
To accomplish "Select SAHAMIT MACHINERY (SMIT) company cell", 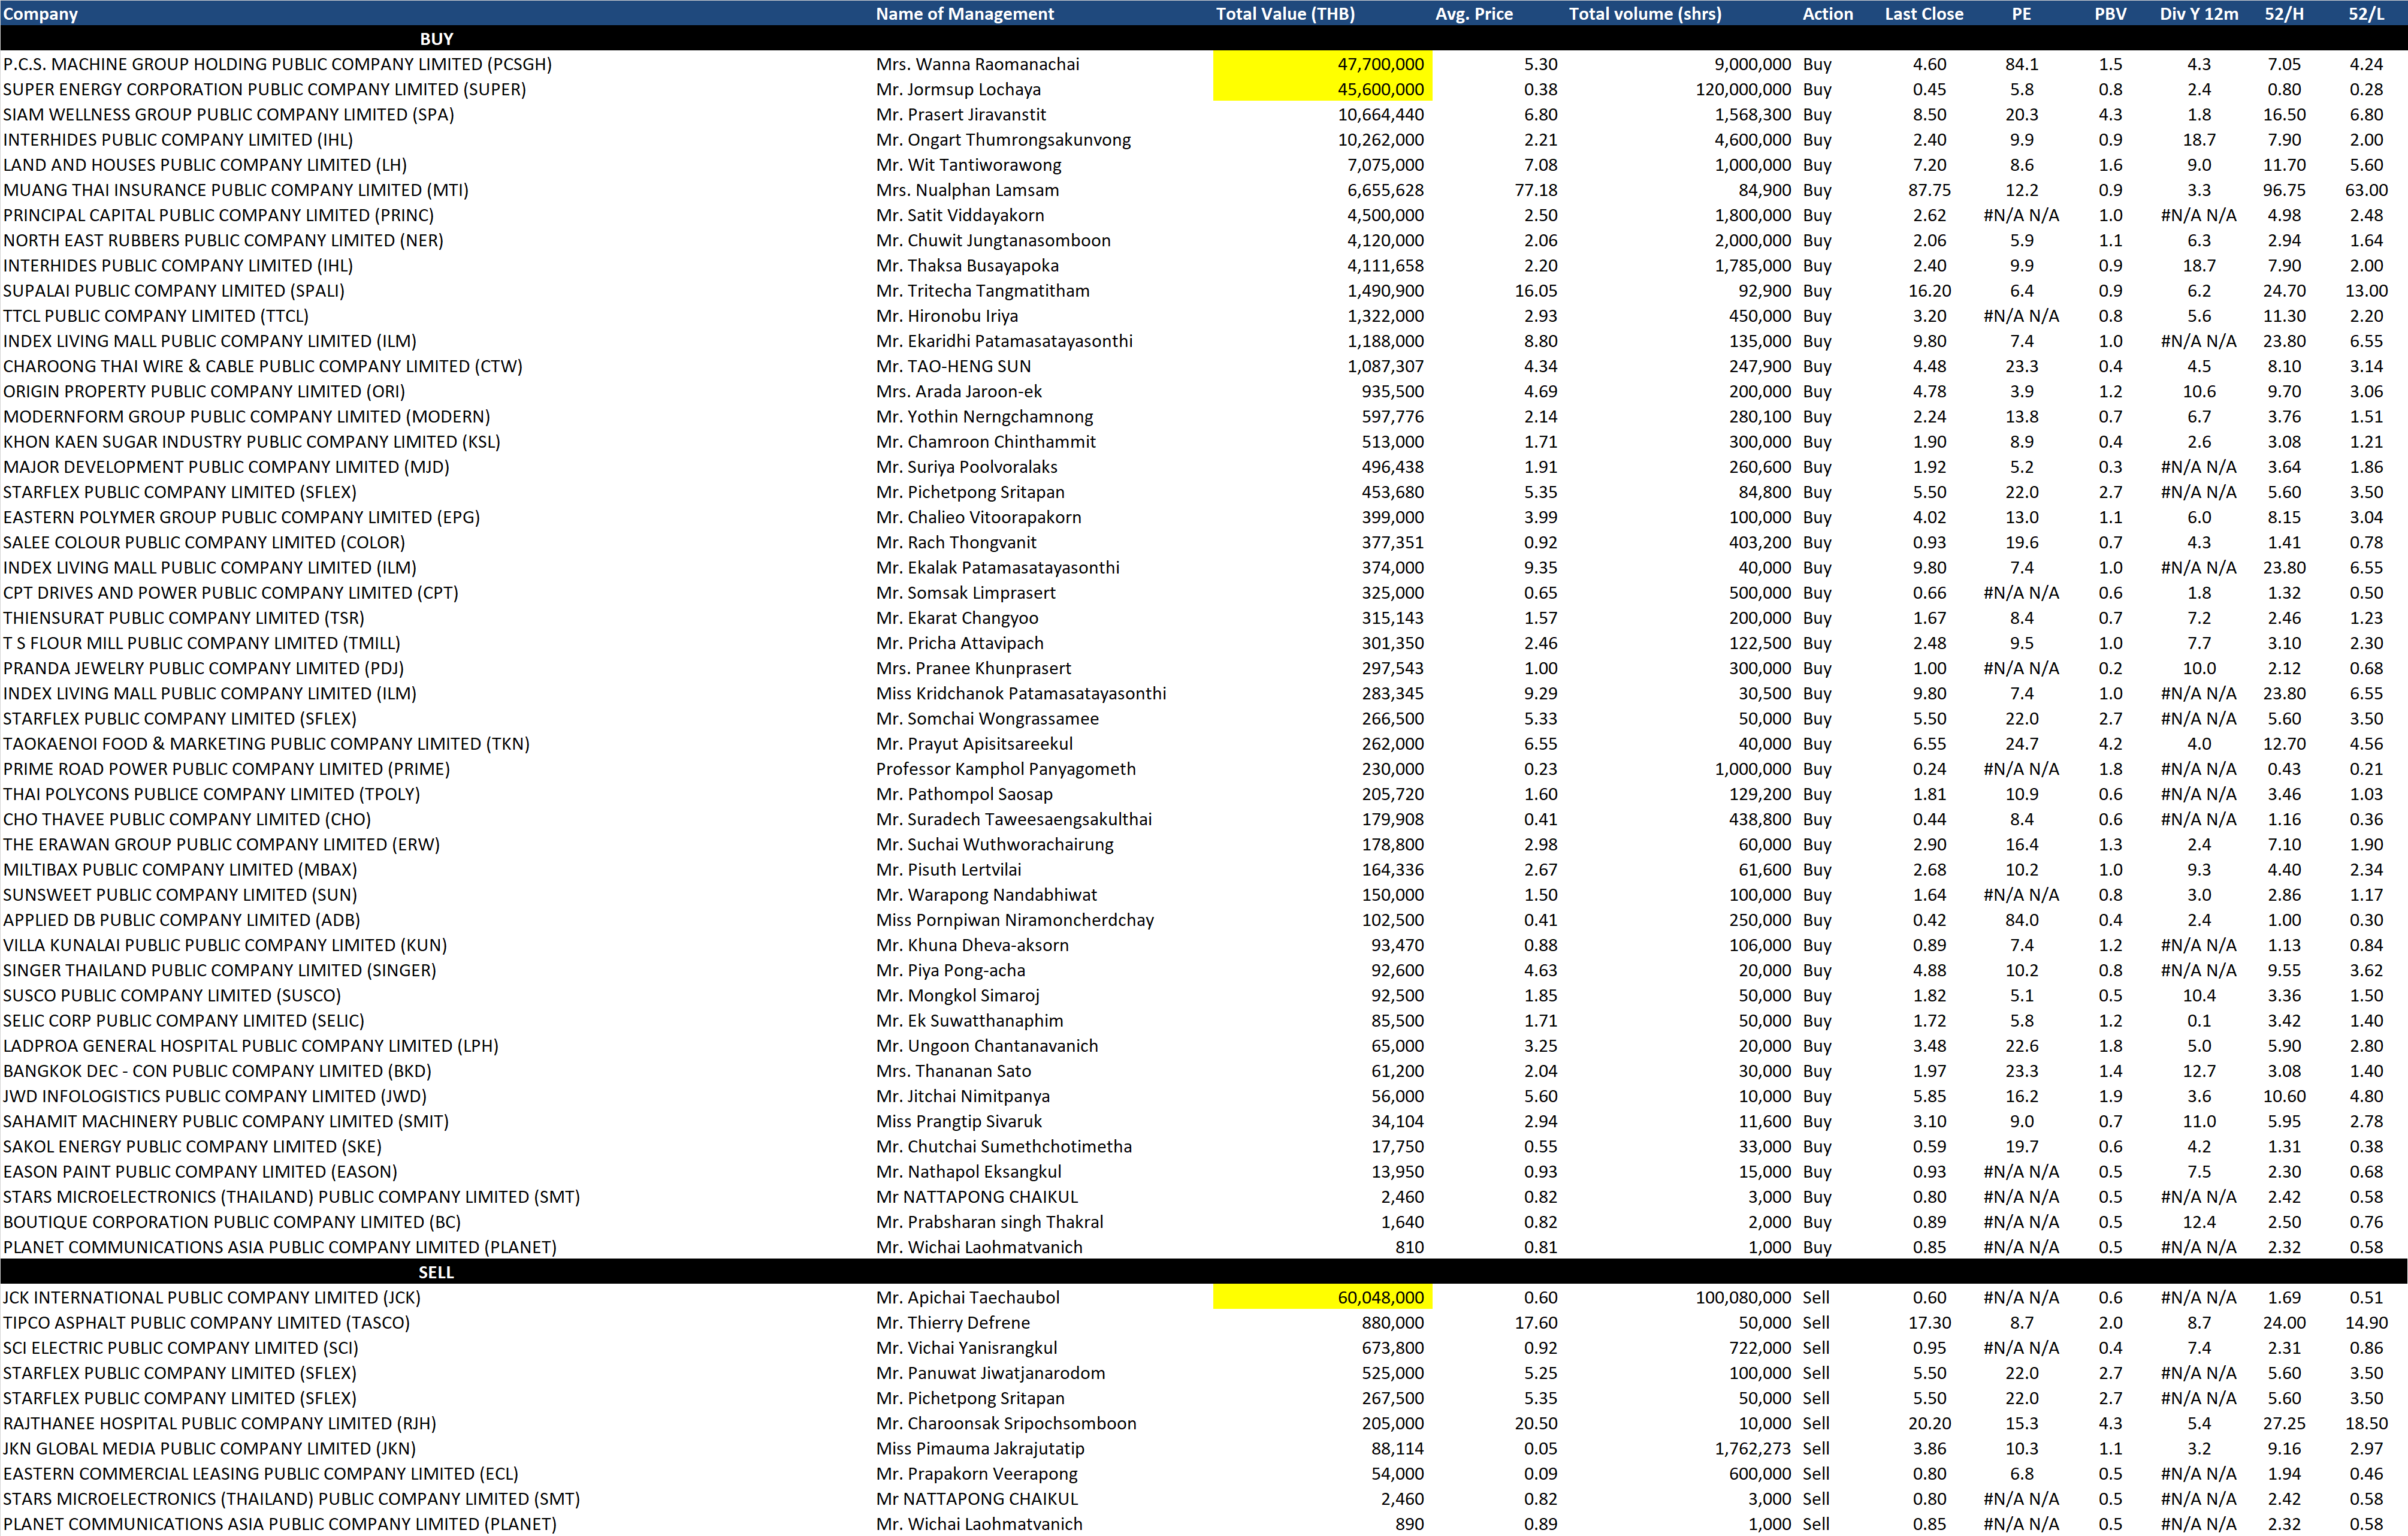I will (x=226, y=1121).
